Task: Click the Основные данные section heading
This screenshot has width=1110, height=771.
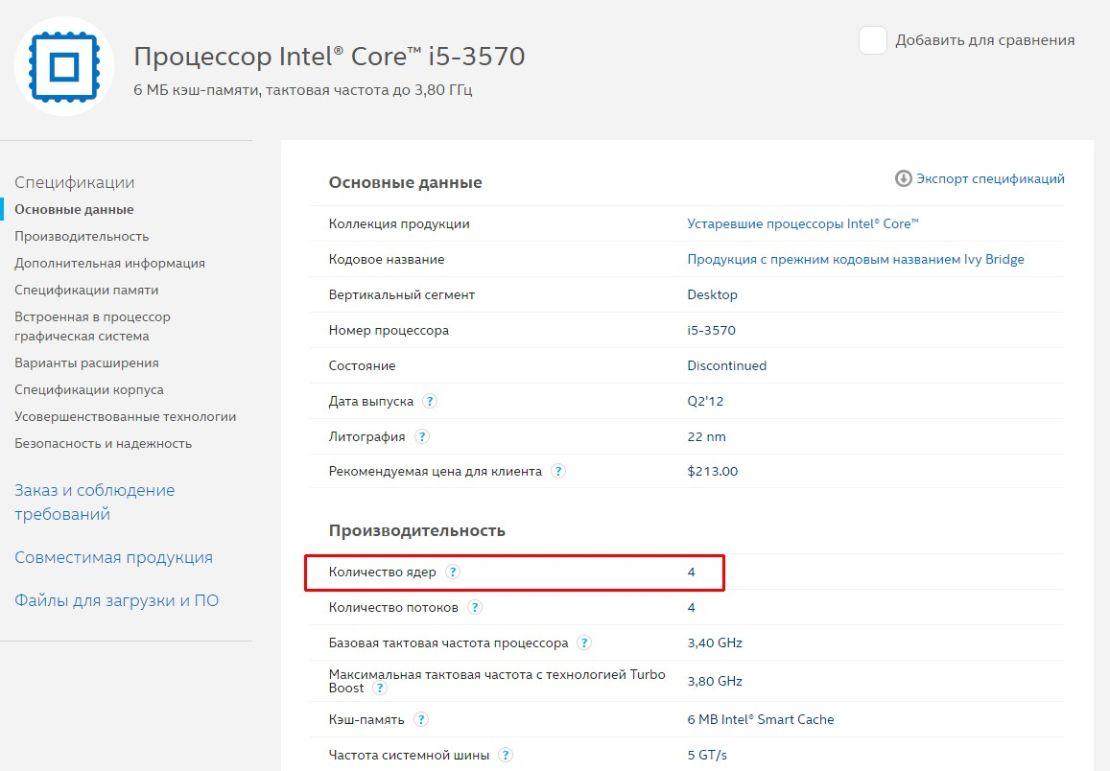Action: [405, 183]
